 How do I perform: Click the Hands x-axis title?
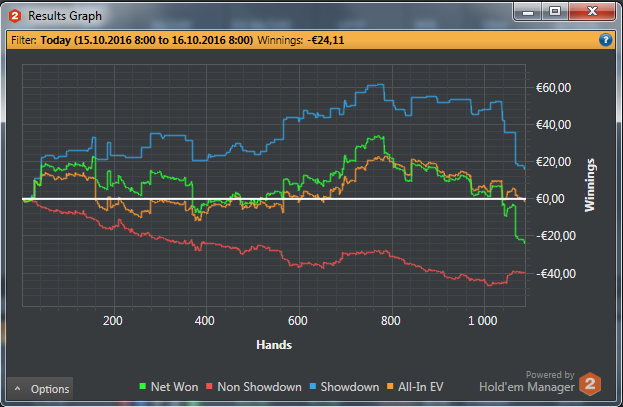[274, 345]
